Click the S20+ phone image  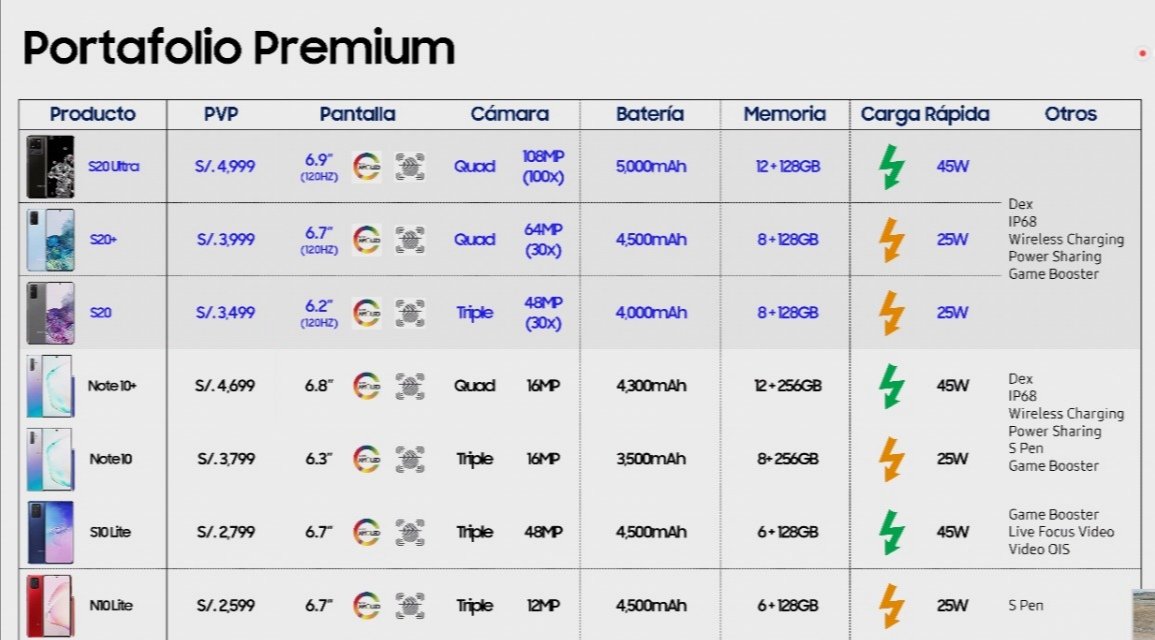50,239
